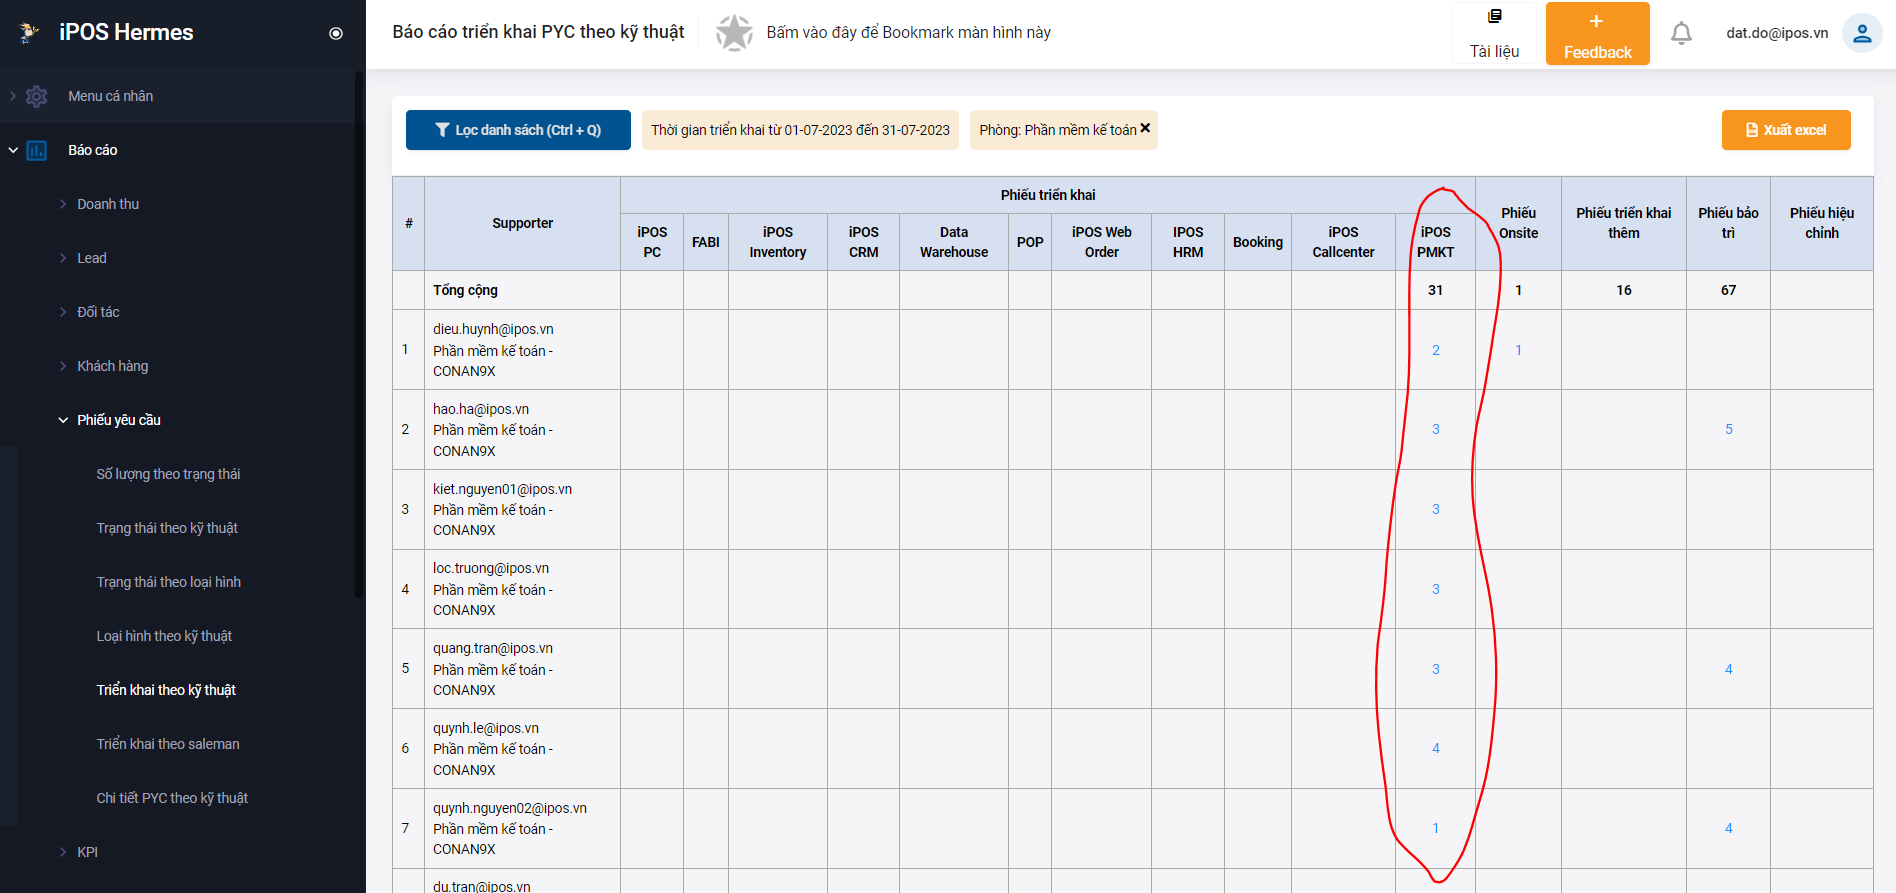This screenshot has height=893, width=1896.
Task: Click dat.do@ipos.vn account name
Action: pyautogui.click(x=1777, y=33)
